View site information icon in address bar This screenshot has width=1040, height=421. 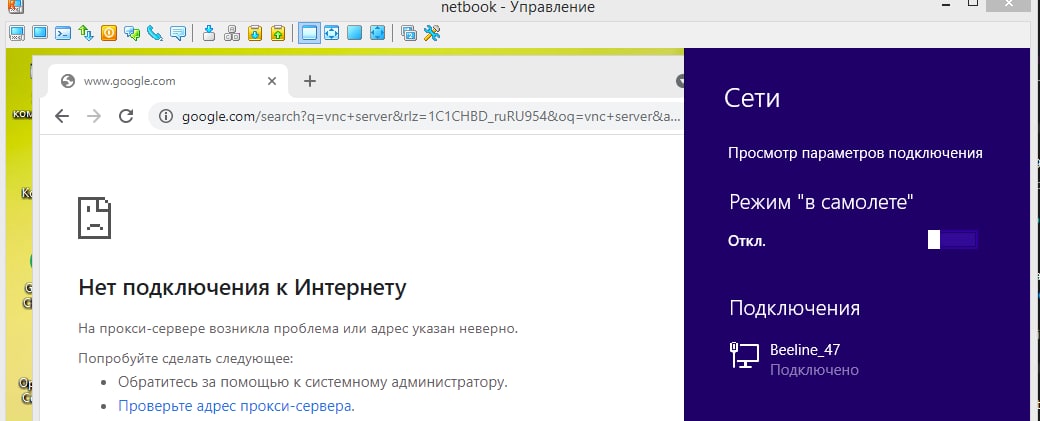(x=166, y=117)
